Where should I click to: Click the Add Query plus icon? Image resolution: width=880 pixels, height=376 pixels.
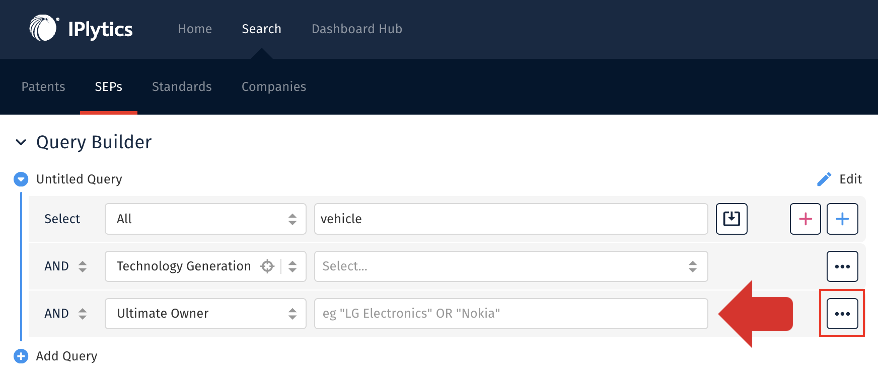[21, 356]
